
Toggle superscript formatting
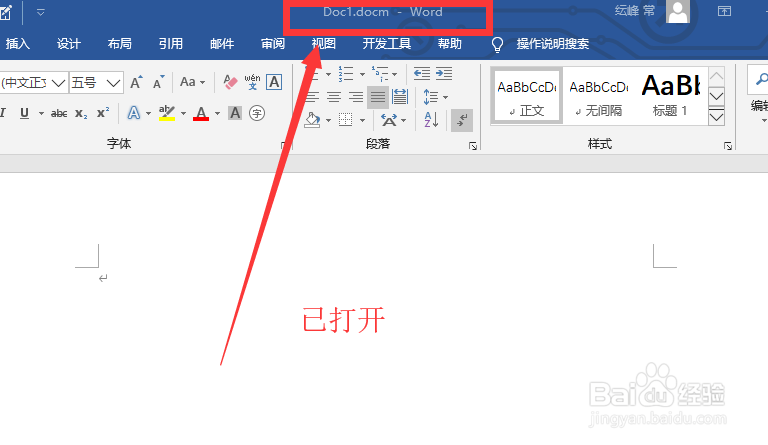pos(103,113)
